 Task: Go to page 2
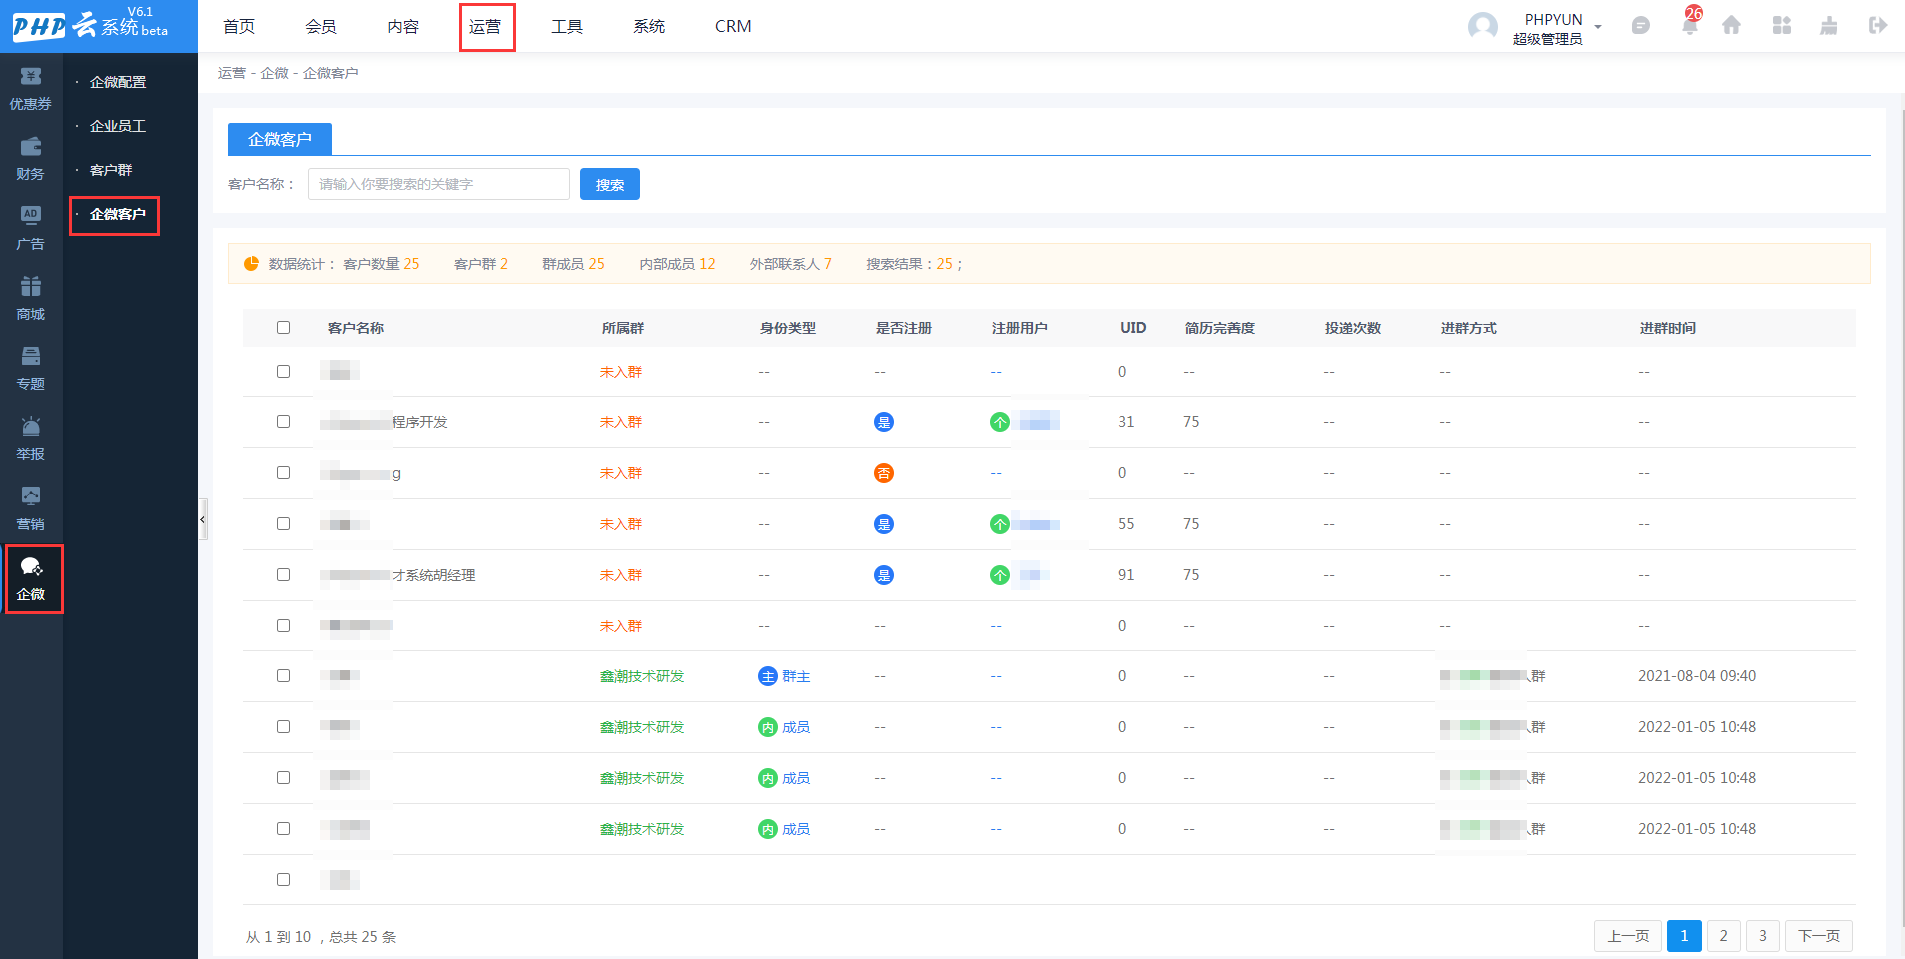pos(1724,936)
